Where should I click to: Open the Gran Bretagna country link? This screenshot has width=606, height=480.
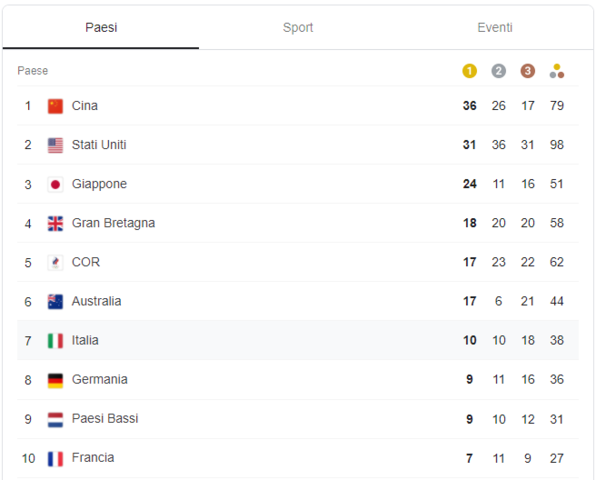(113, 223)
